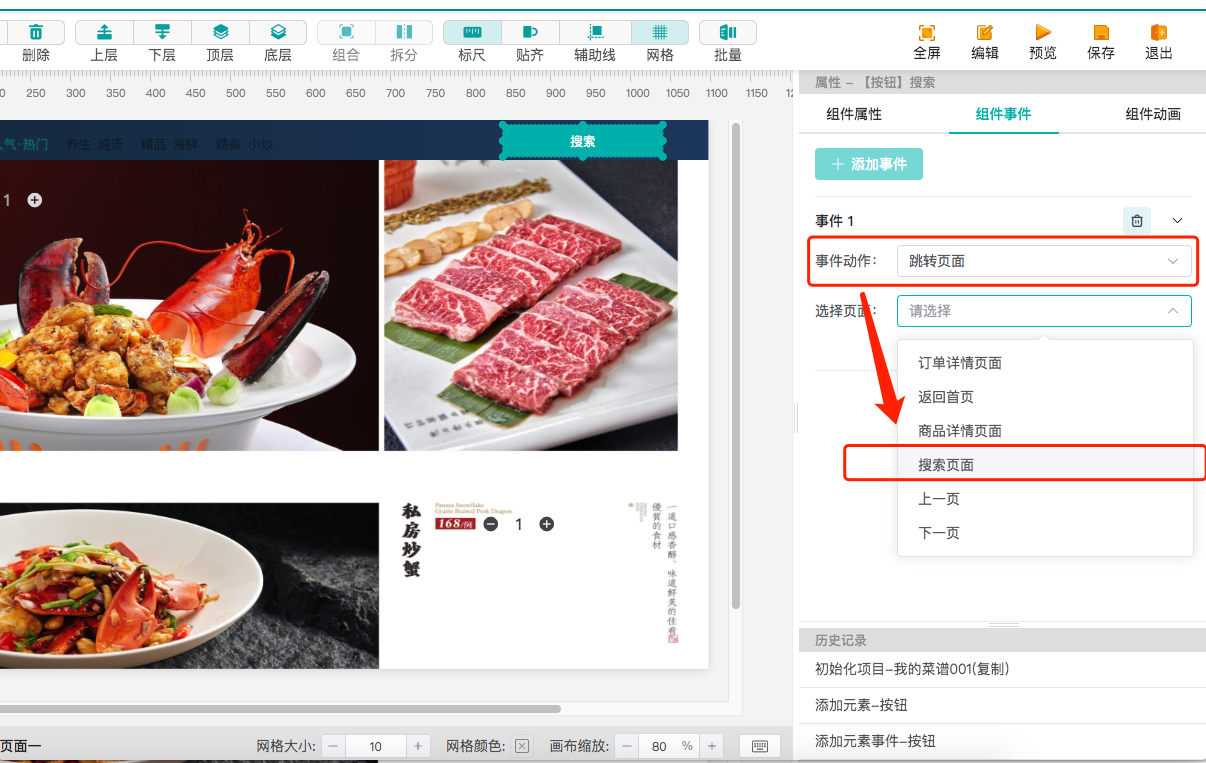This screenshot has height=763, width=1206.
Task: Open the 选择页面 dropdown
Action: [x=1043, y=311]
